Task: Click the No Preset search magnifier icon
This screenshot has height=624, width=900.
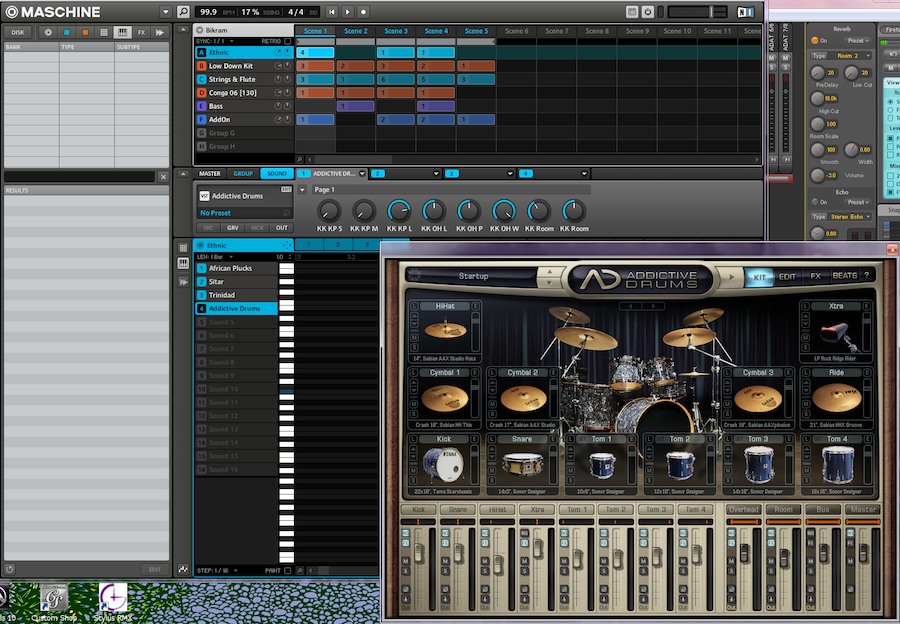Action: pyautogui.click(x=286, y=213)
